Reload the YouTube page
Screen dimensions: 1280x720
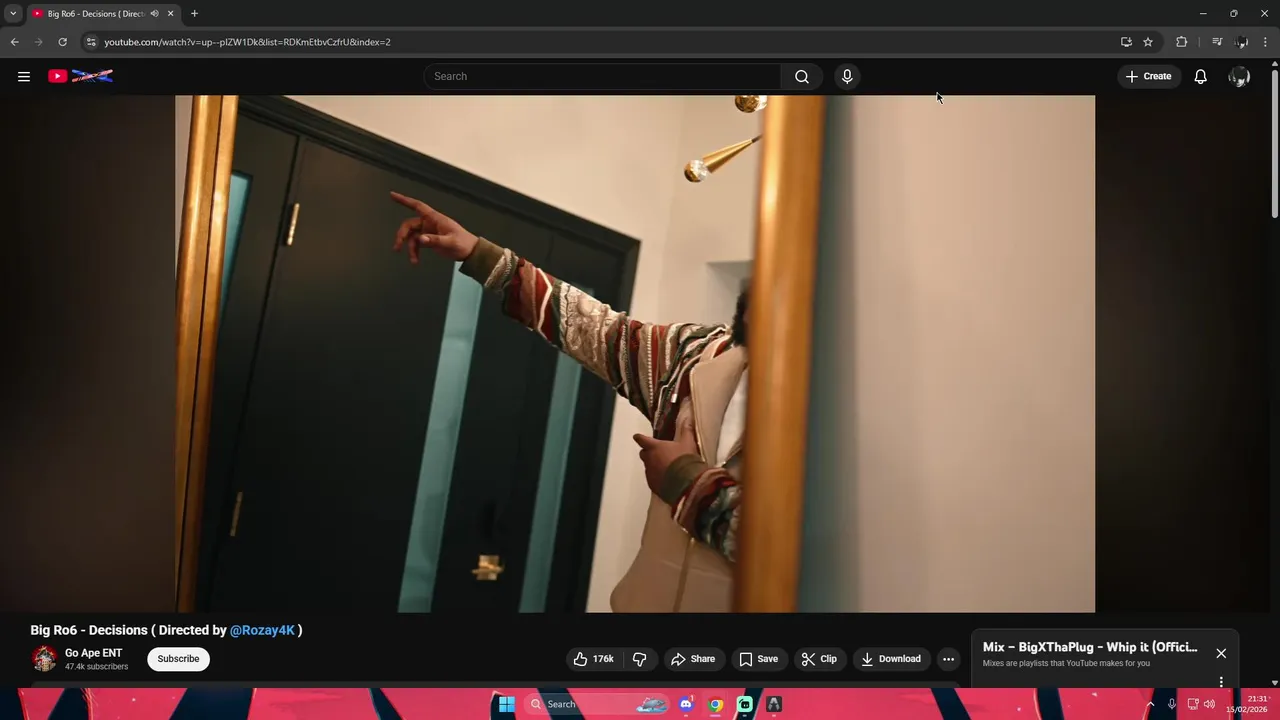point(62,42)
